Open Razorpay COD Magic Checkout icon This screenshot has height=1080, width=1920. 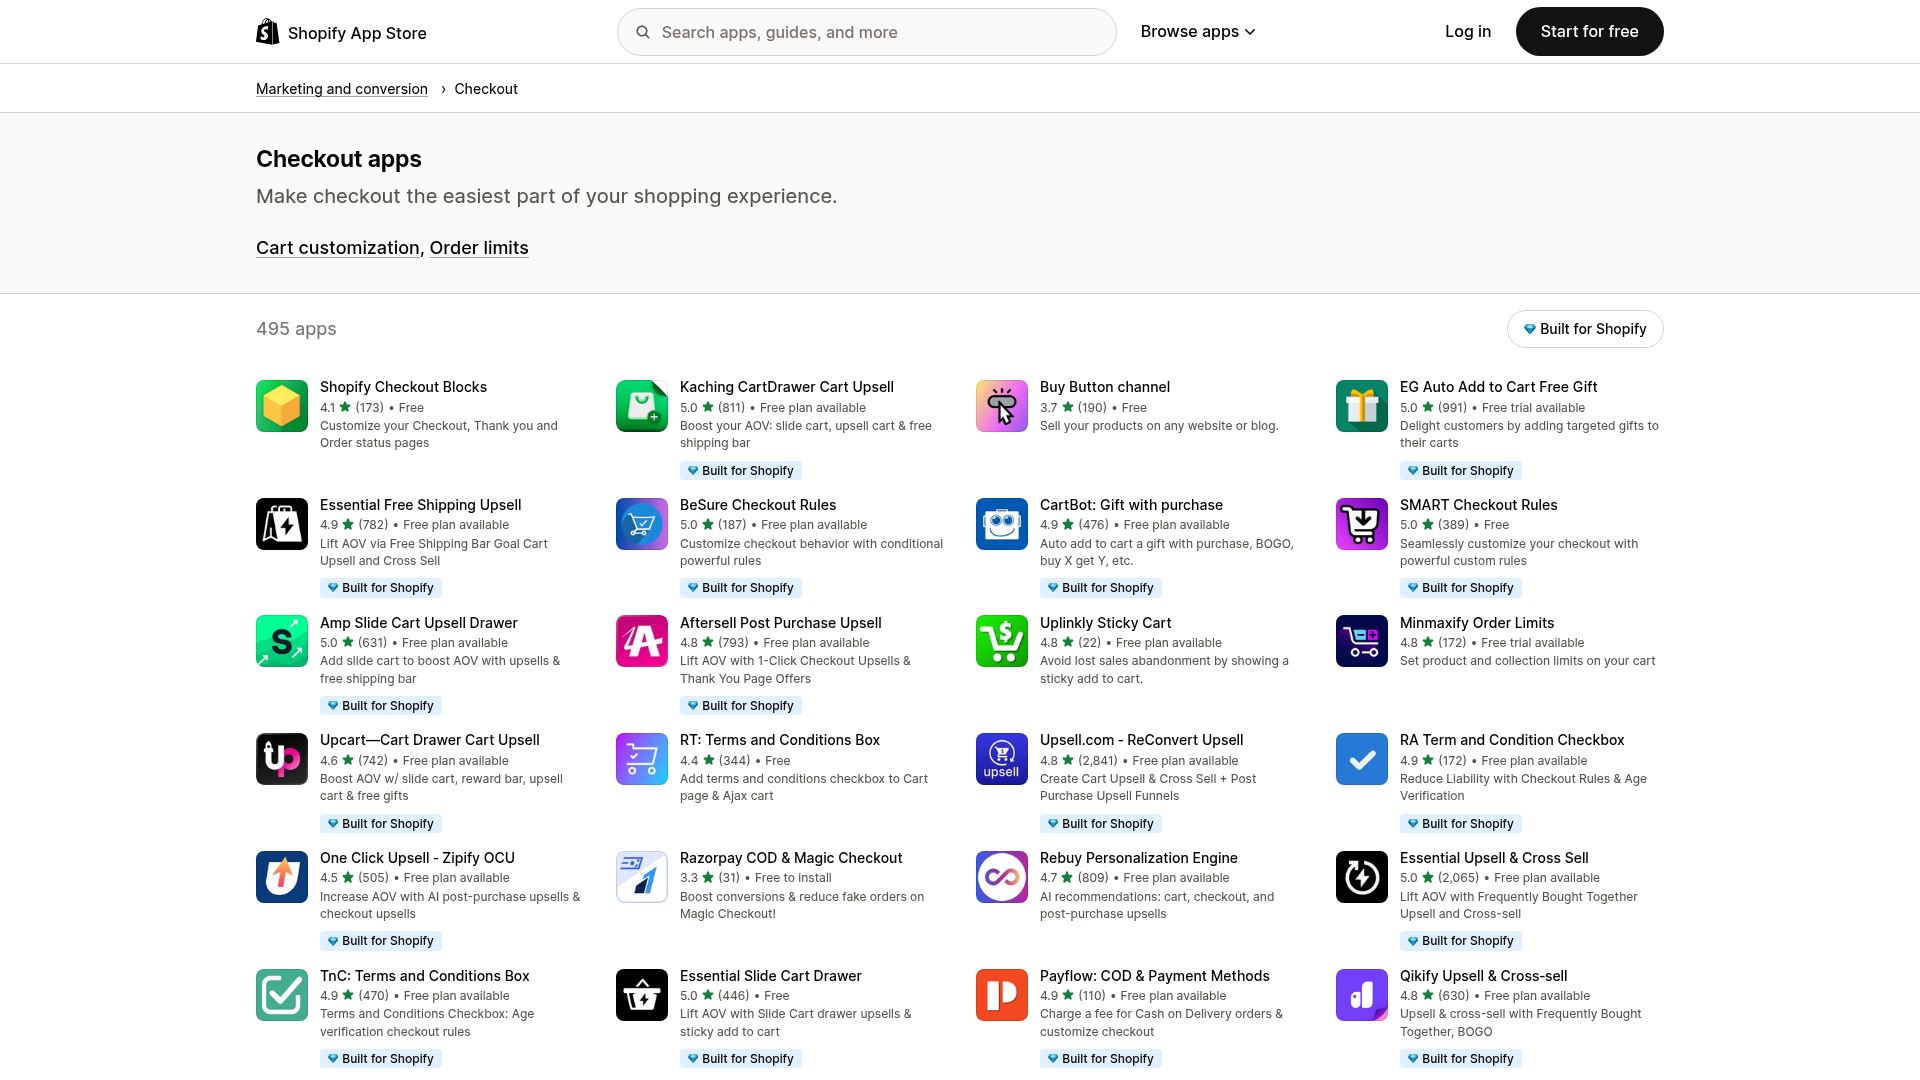coord(642,877)
